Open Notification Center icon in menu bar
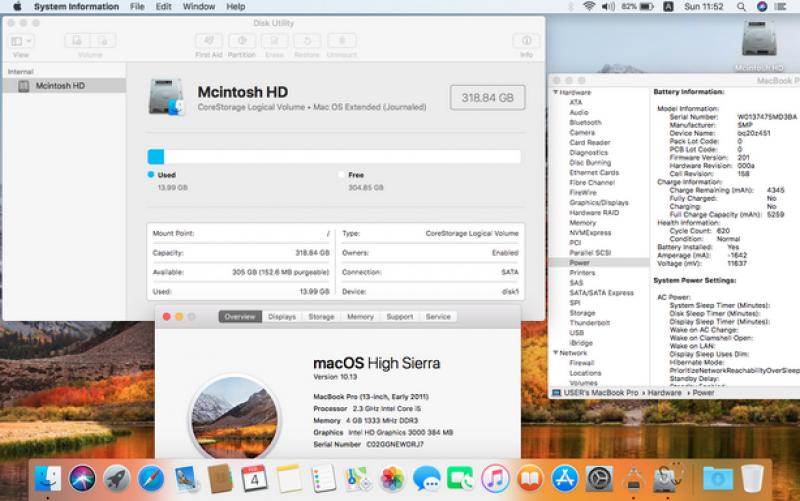This screenshot has height=501, width=800. click(x=781, y=7)
